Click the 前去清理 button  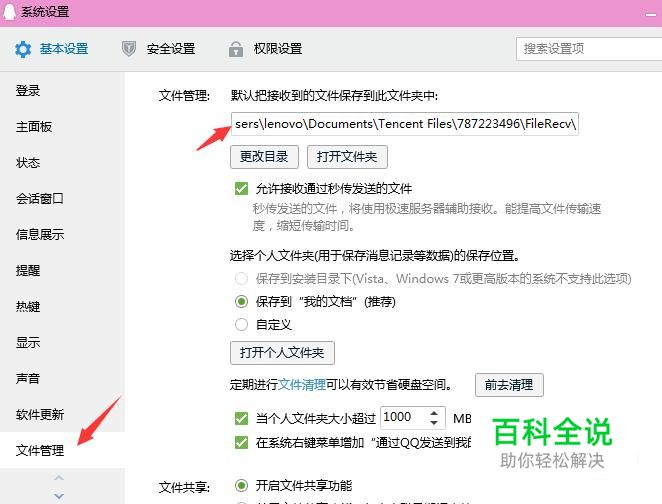(x=509, y=385)
